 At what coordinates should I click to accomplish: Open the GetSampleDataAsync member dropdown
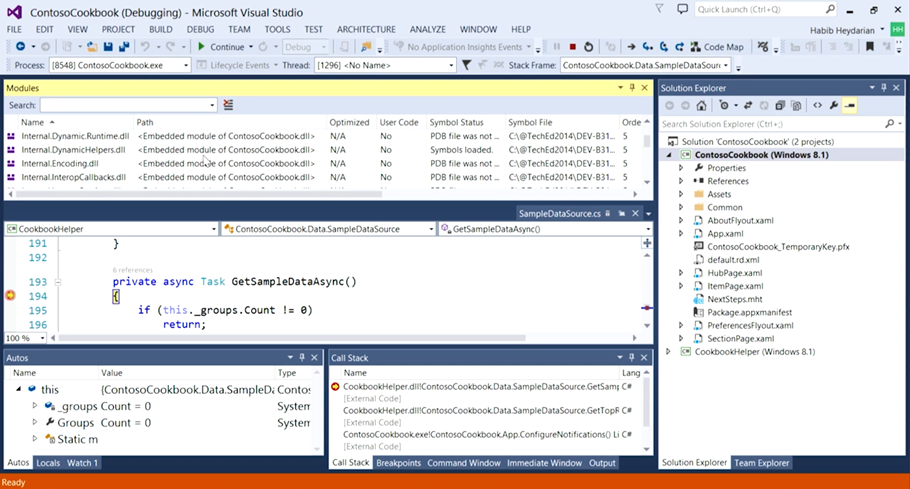[x=648, y=229]
